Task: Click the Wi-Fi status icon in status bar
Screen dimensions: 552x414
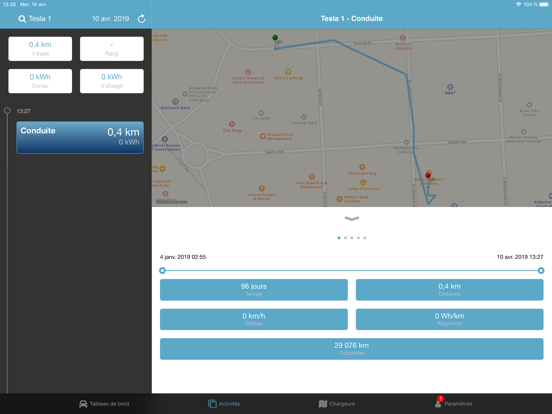Action: (x=518, y=4)
